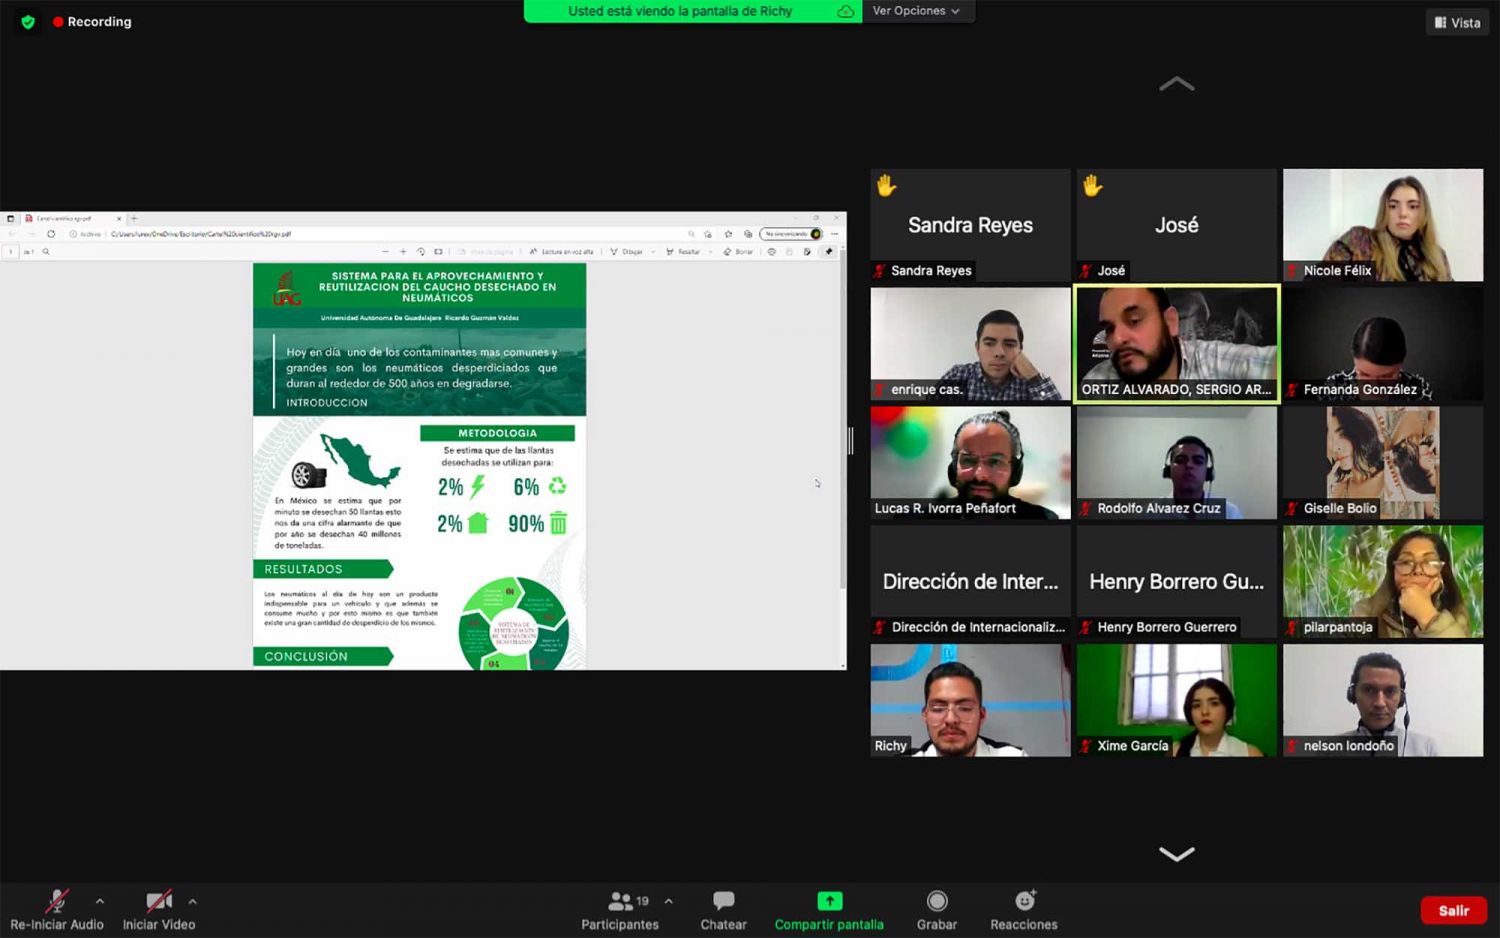1500x938 pixels.
Task: Click the raised hand on José's tile
Action: tap(1092, 186)
